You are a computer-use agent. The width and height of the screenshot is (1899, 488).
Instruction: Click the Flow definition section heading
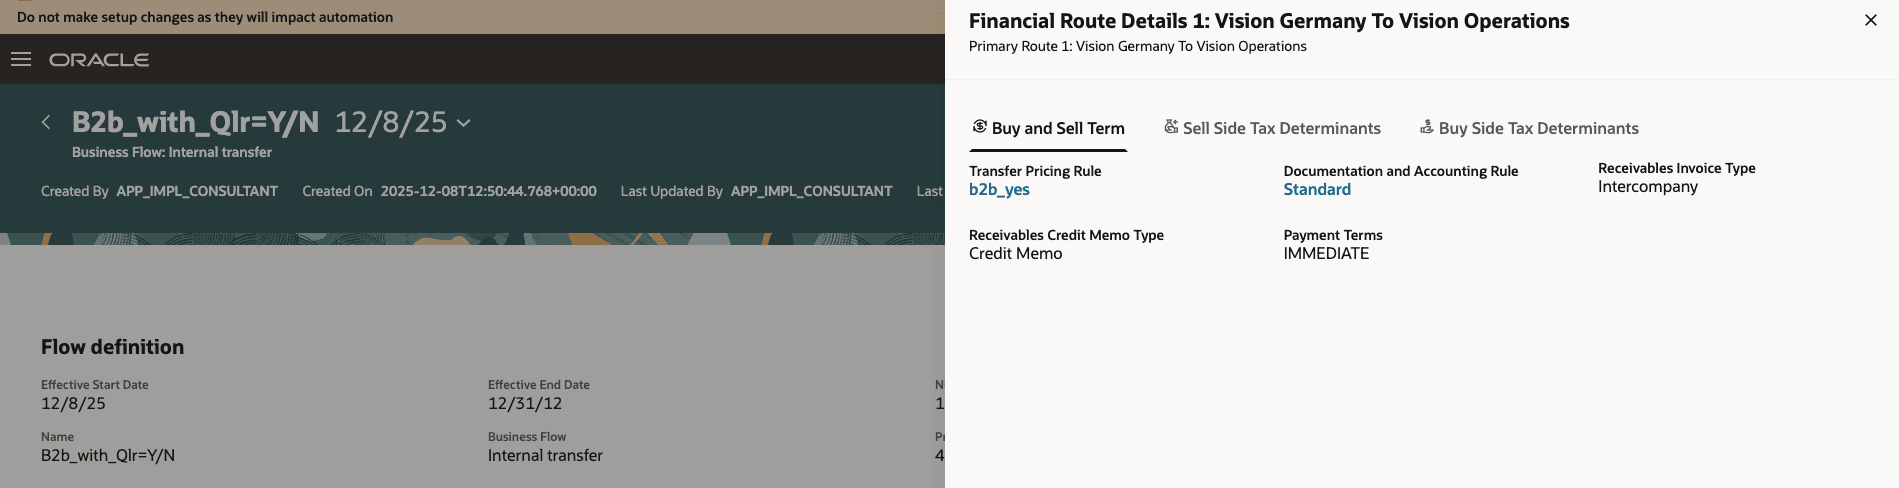pos(112,347)
